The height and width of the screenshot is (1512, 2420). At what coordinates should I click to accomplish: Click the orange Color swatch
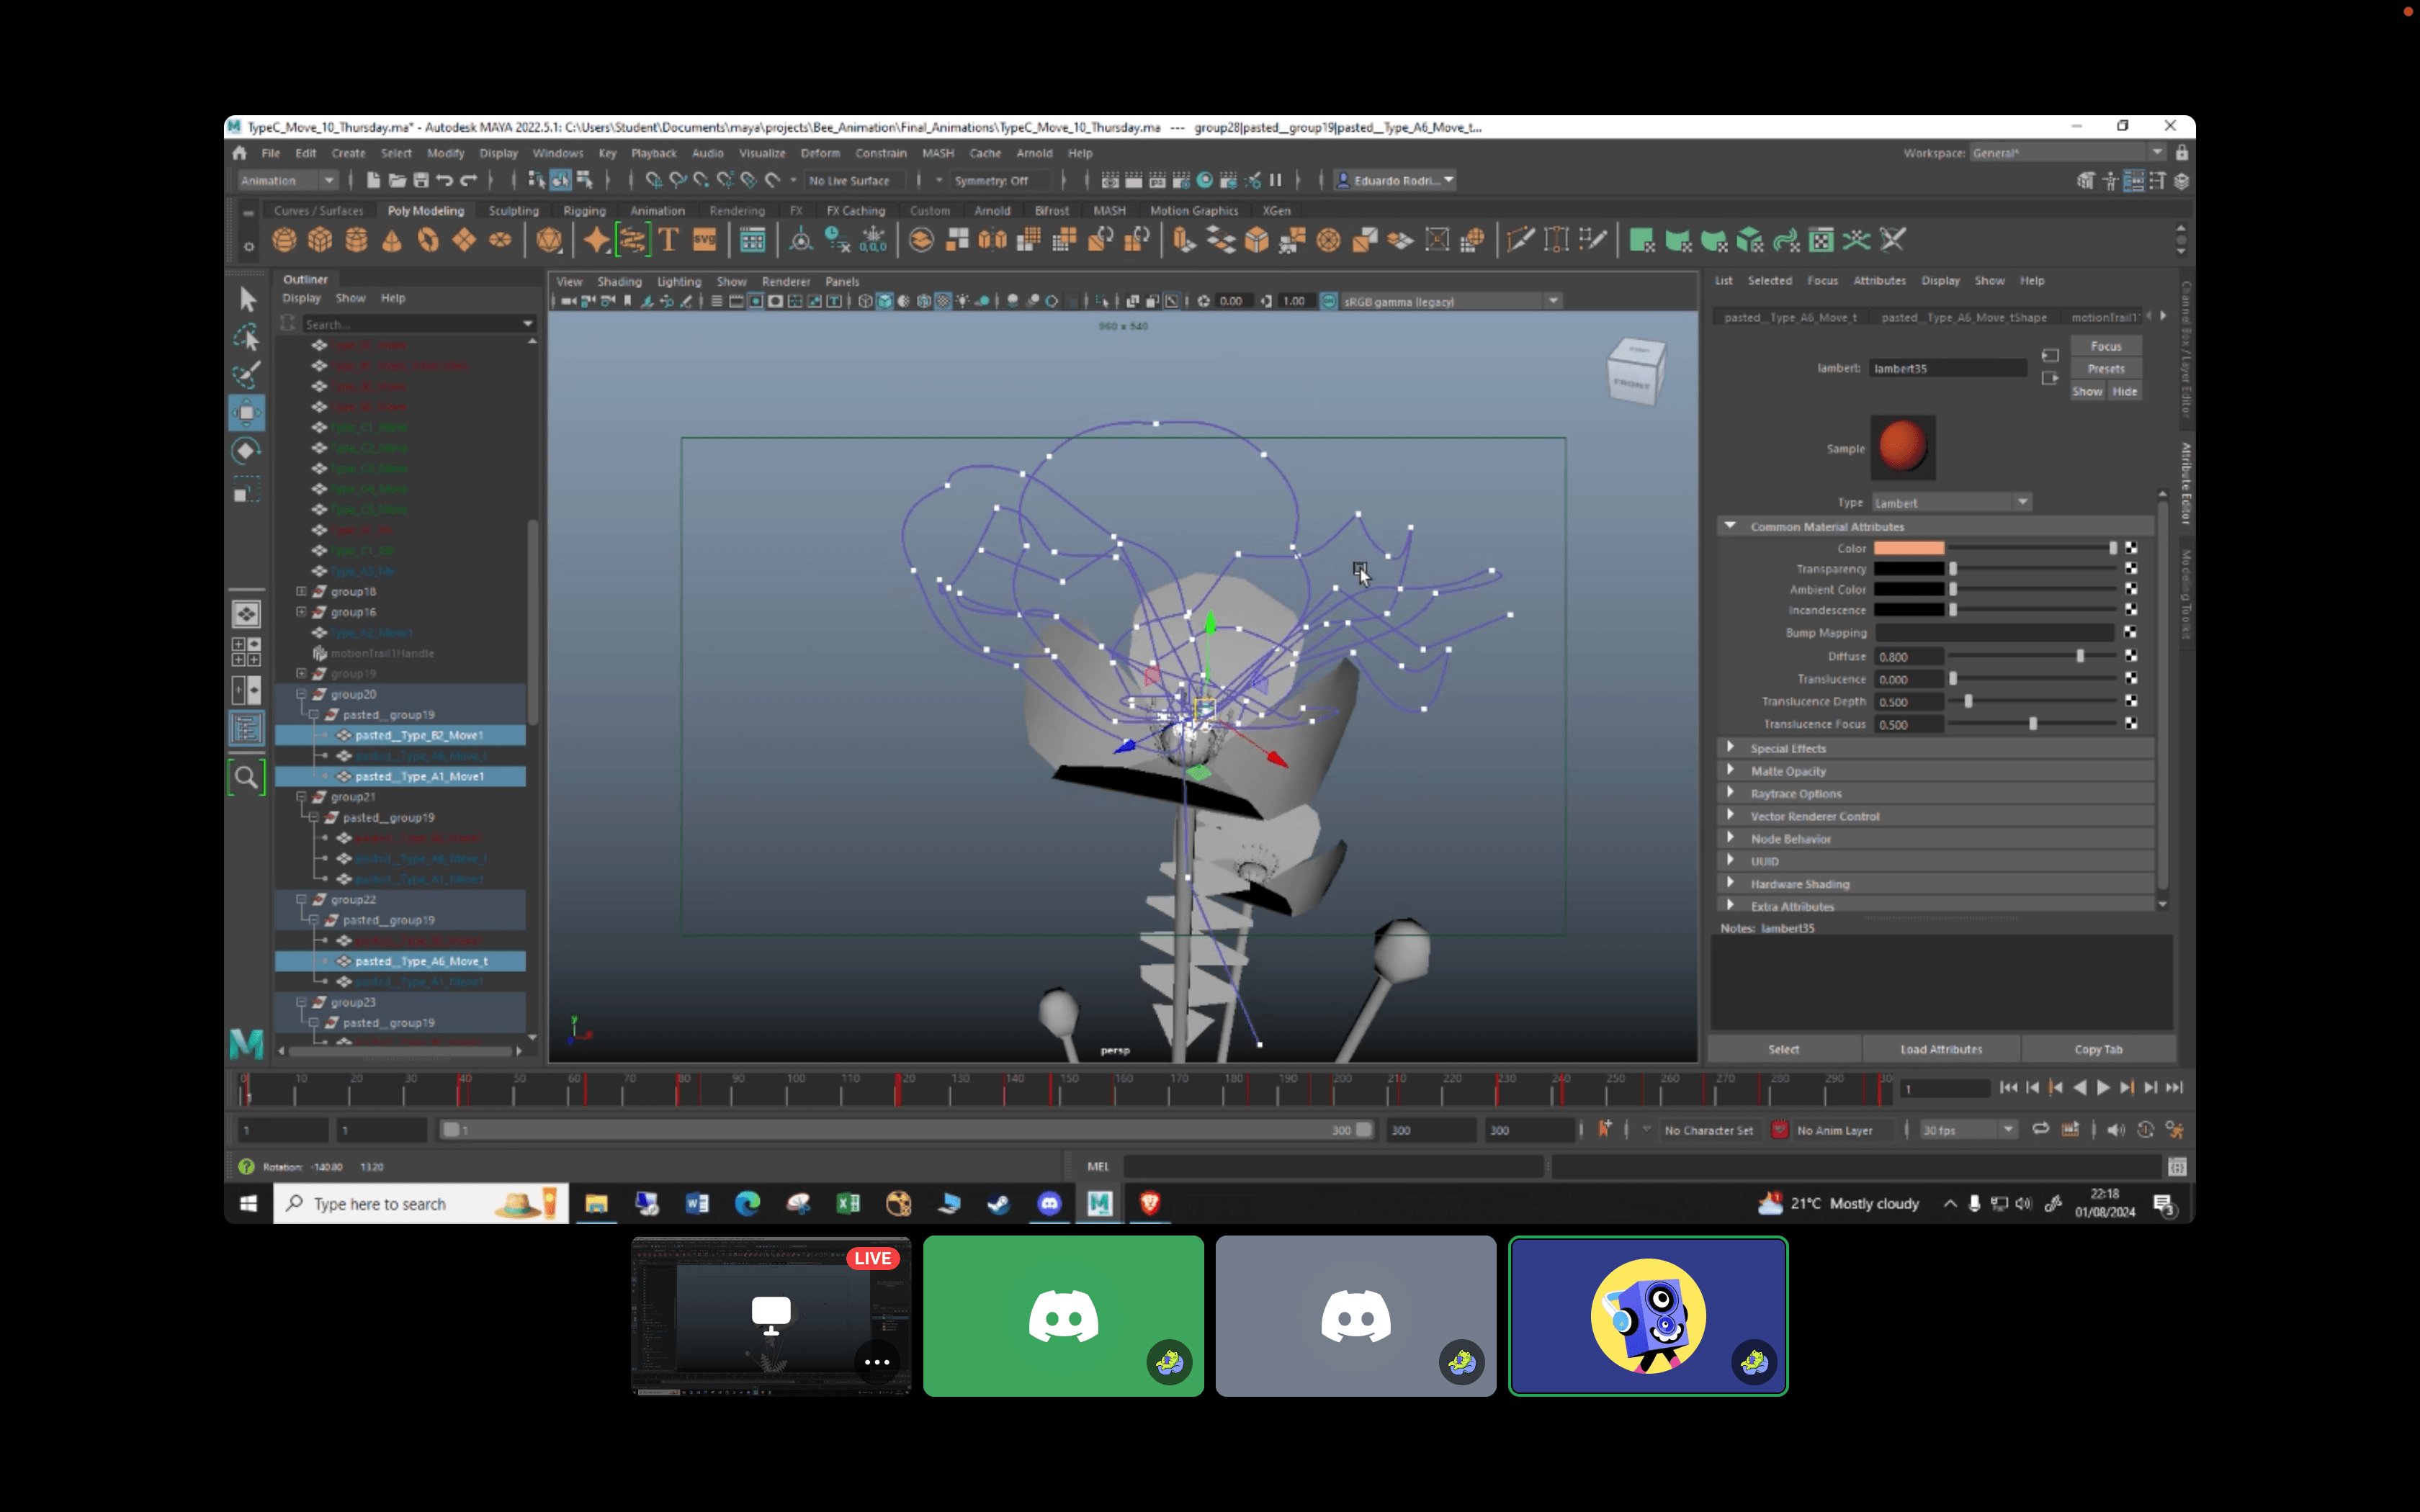click(1908, 548)
